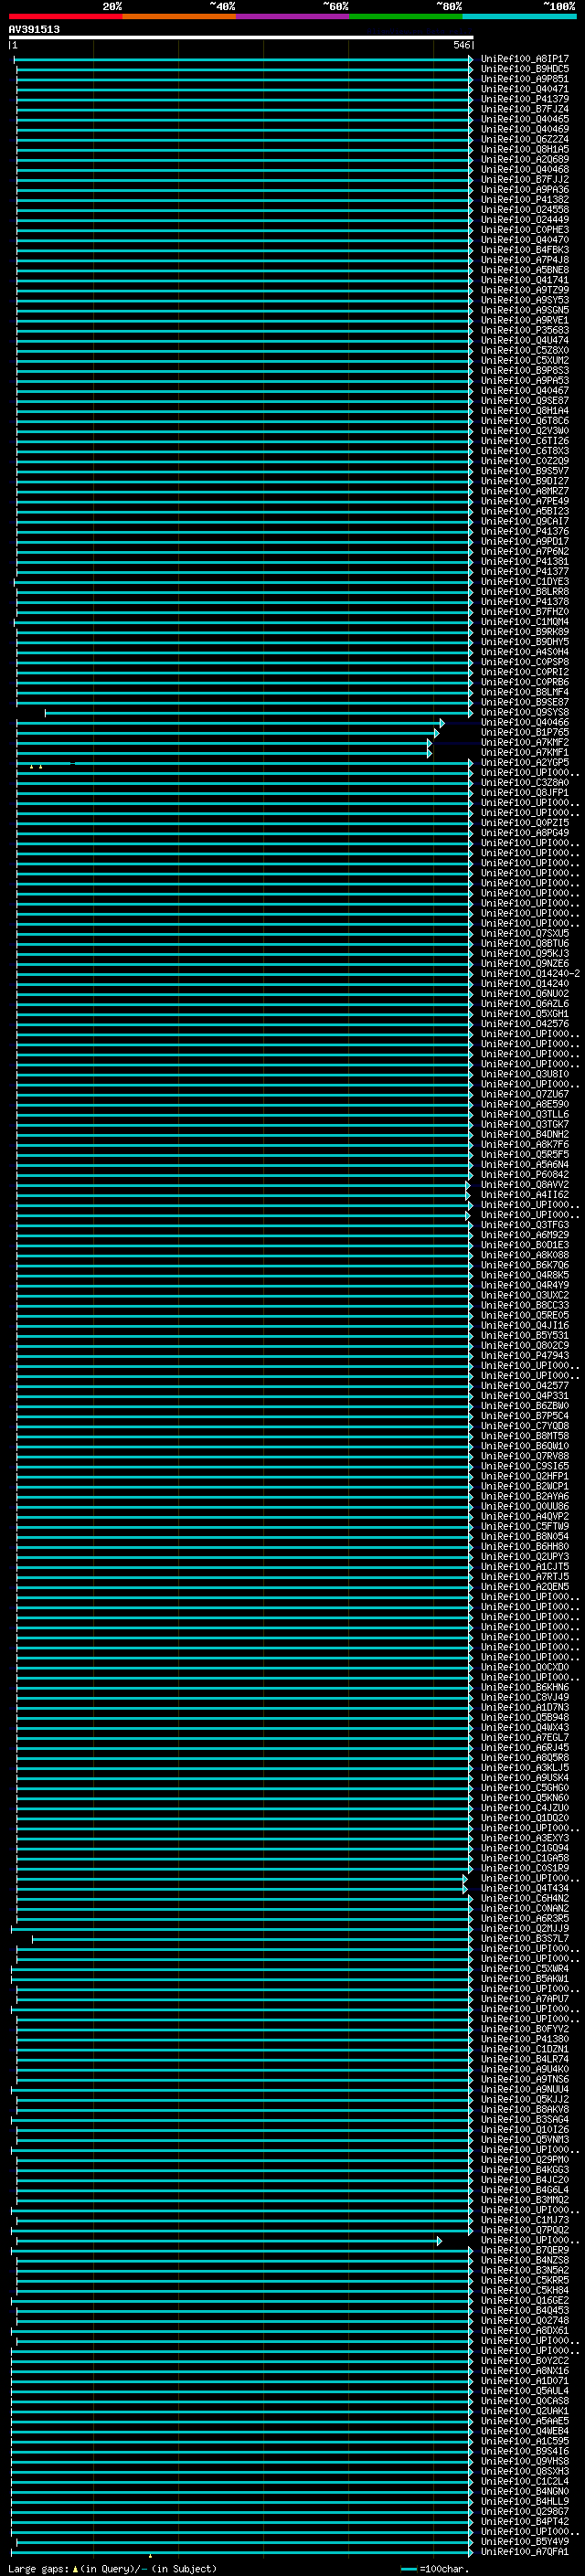Select hit label UniRef100_Q7PQQ2
The height and width of the screenshot is (2576, 585).
tap(524, 2229)
